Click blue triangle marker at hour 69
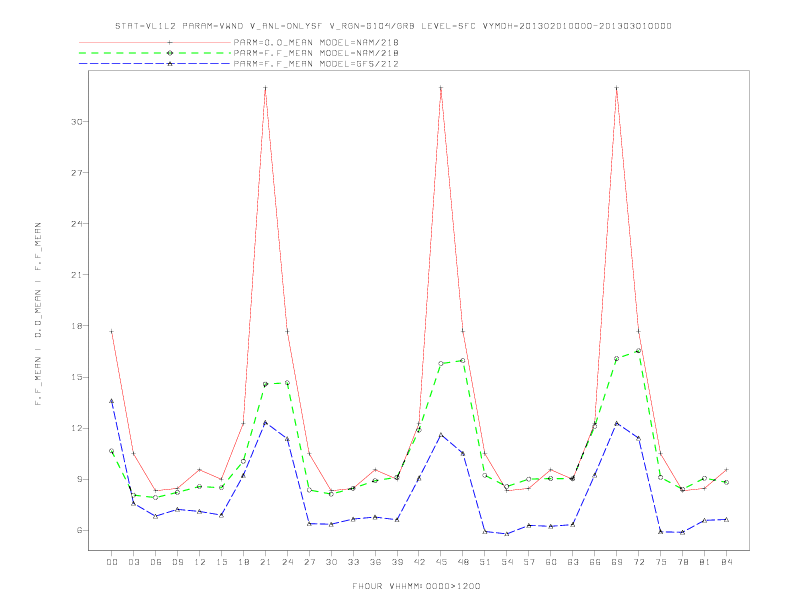The image size is (792, 612). tap(617, 423)
